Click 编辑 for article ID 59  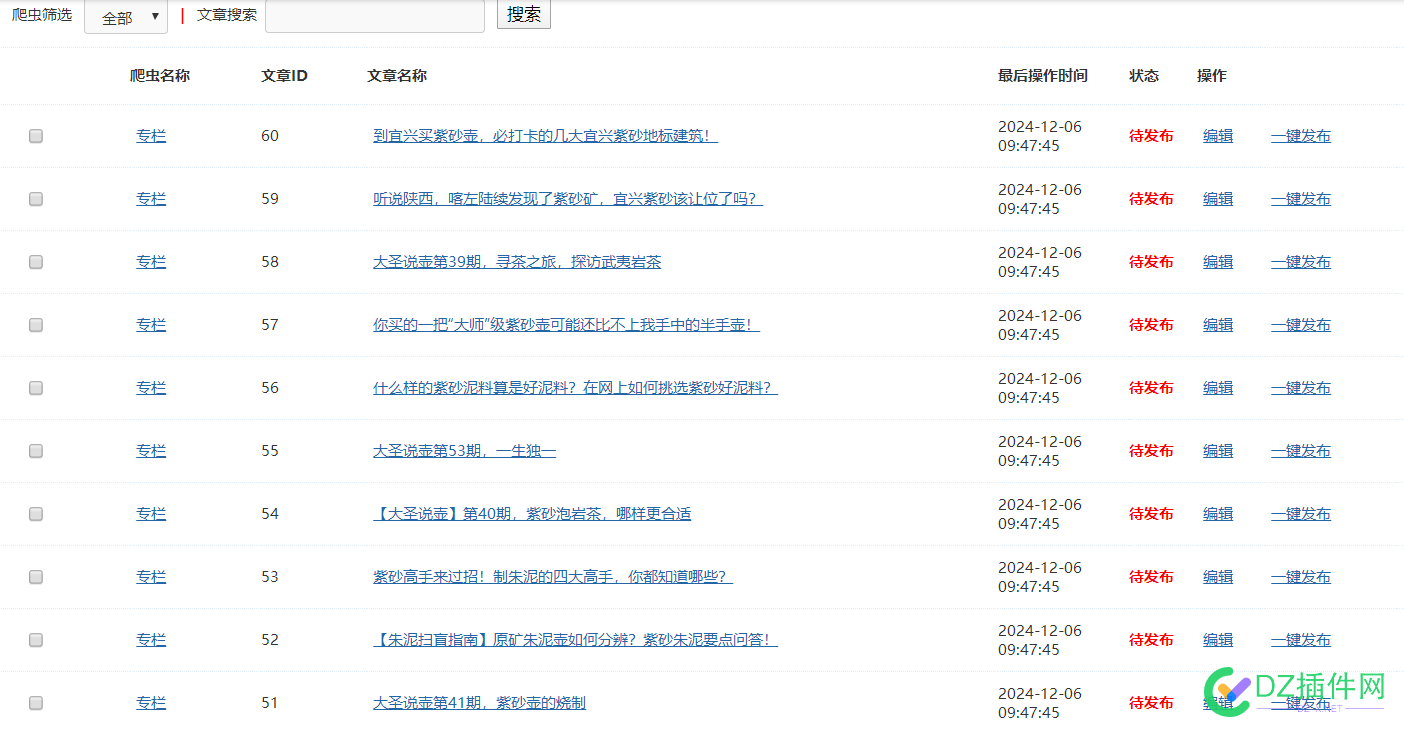tap(1218, 199)
